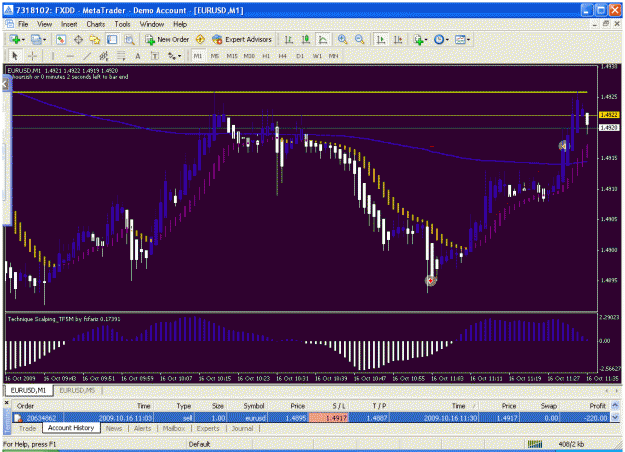Launch MetaEditor via the yellow diamond icon
The image size is (625, 452).
point(200,39)
